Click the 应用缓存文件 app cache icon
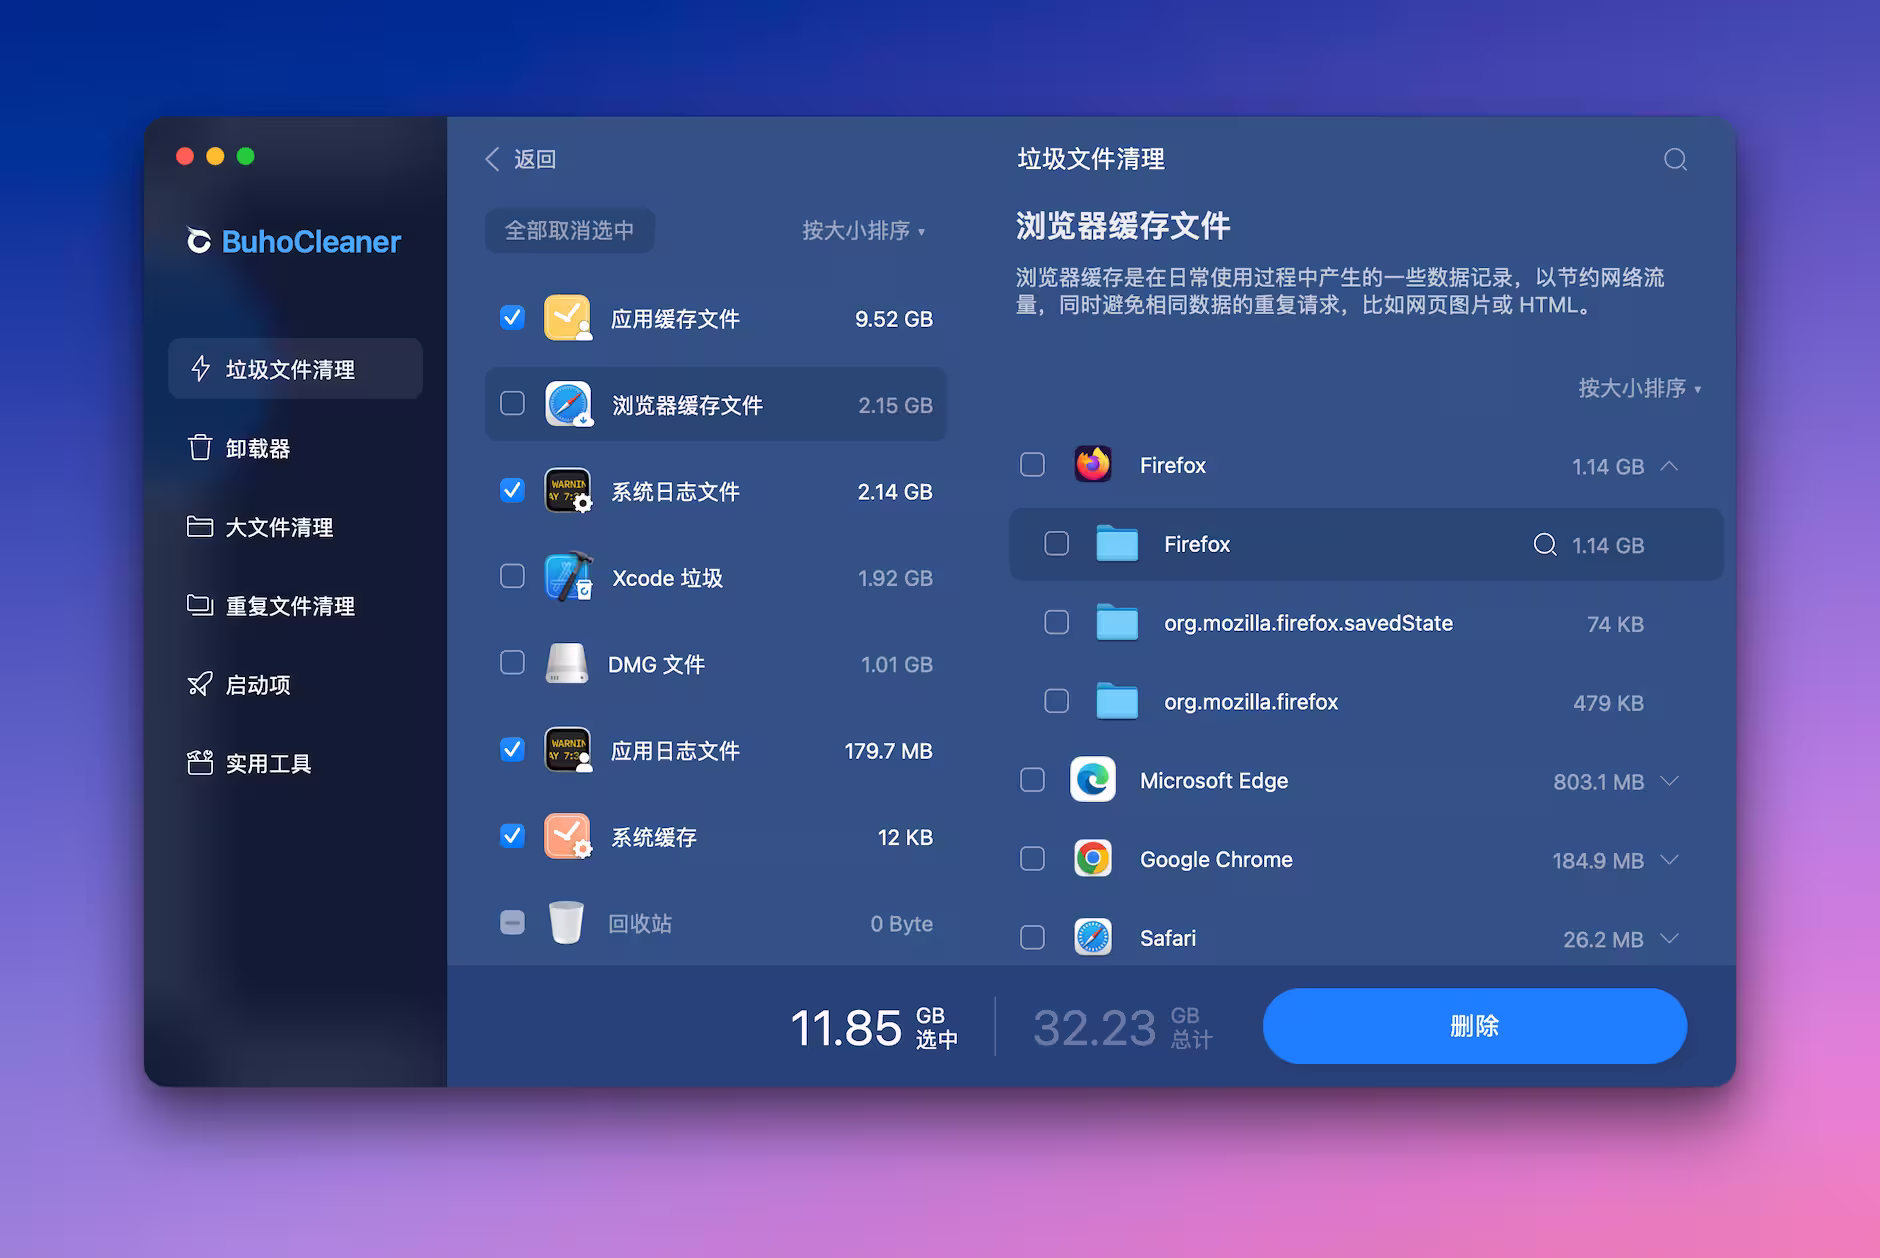 pyautogui.click(x=567, y=318)
